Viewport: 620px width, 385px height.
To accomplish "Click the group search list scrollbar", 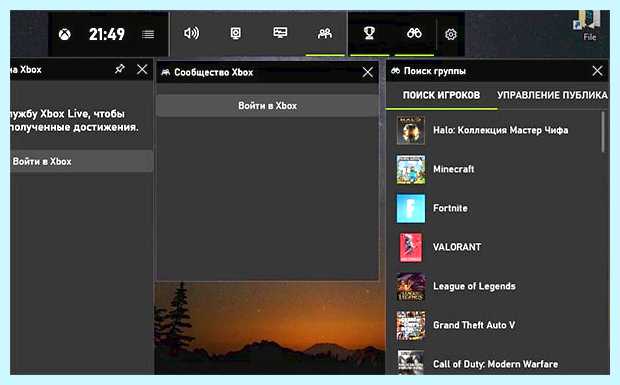I will [x=603, y=132].
